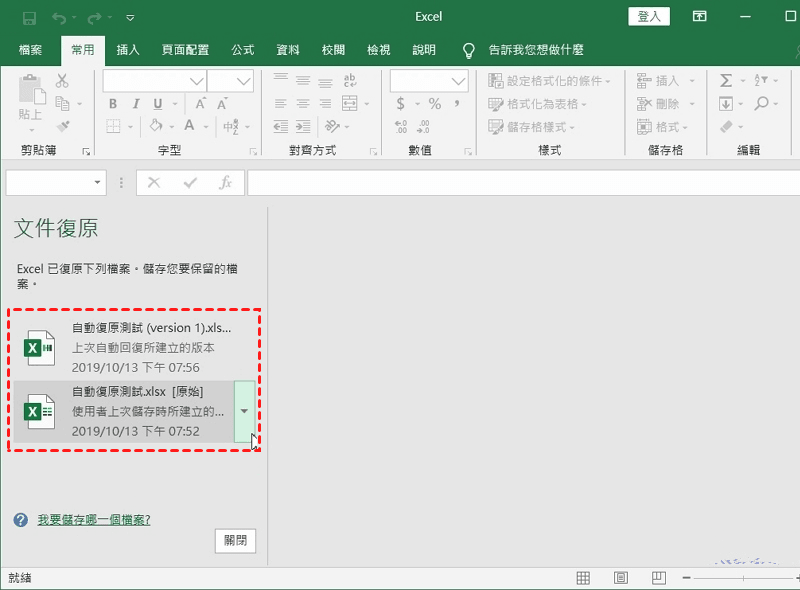Switch to Page Break Preview view in status bar
Screen dimensions: 800x590
point(658,578)
